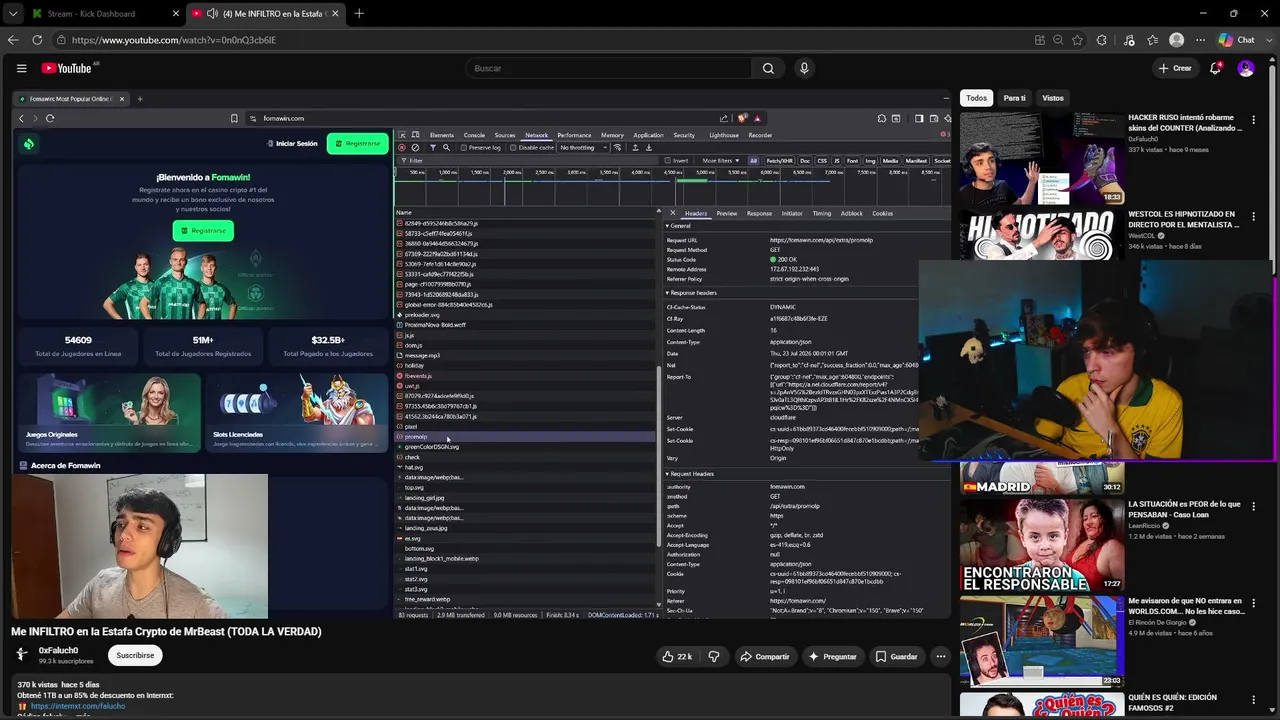The image size is (1280, 720).
Task: Open the YouTube guide hamburger menu
Action: pos(21,68)
